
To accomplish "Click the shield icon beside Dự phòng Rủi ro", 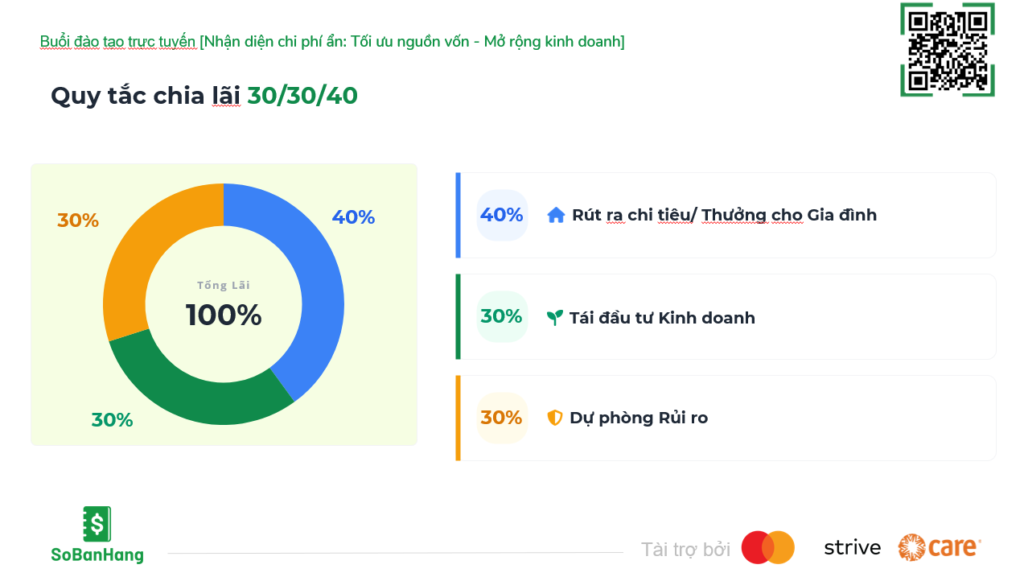I will tap(555, 418).
